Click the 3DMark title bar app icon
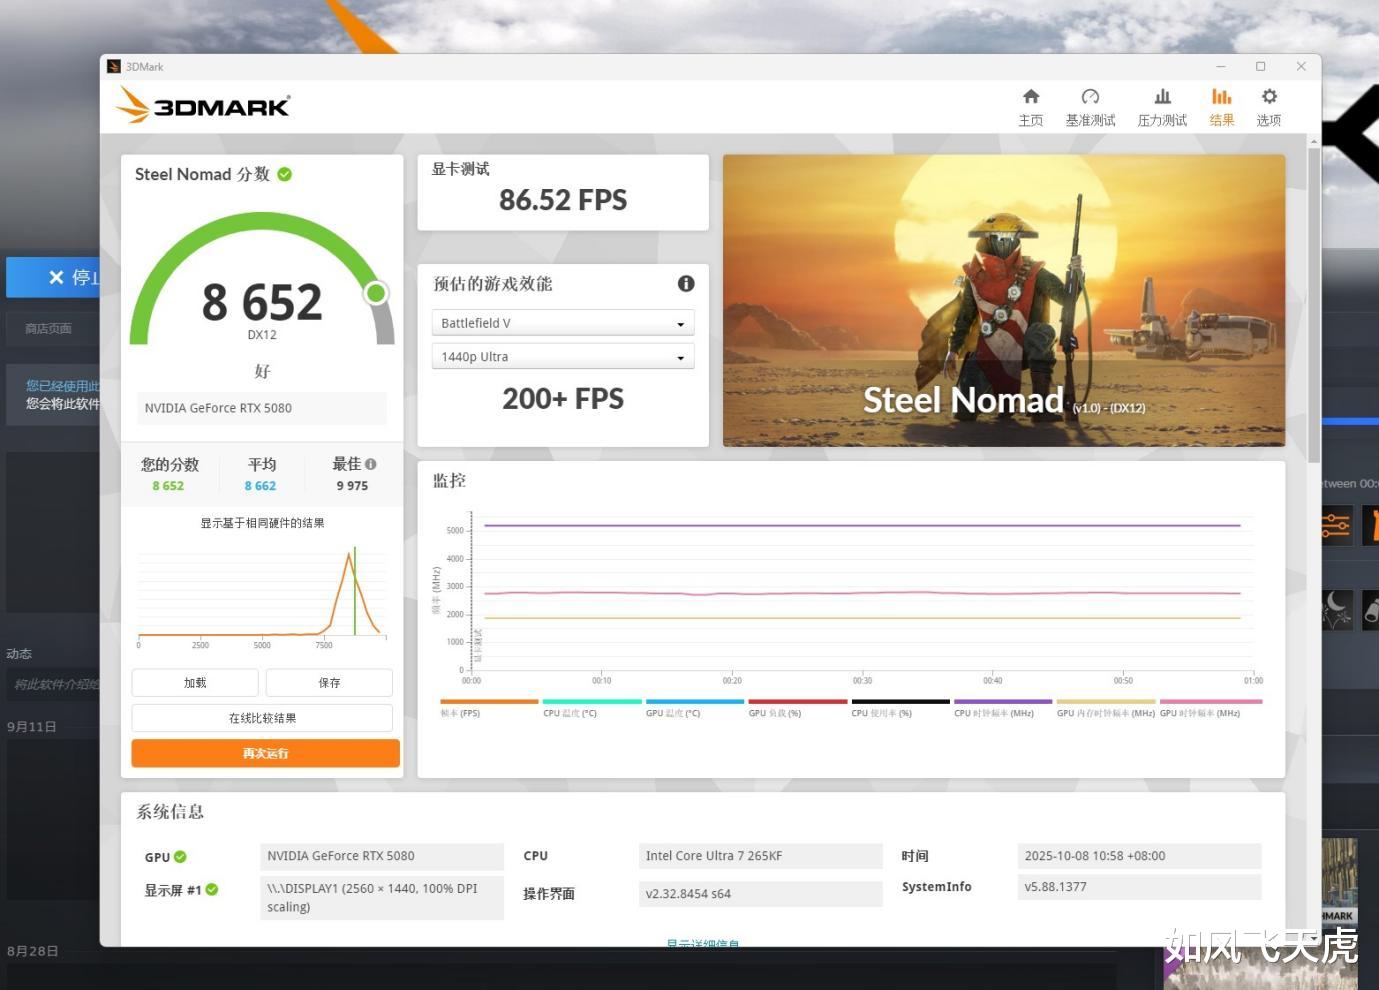Image resolution: width=1379 pixels, height=990 pixels. (114, 67)
